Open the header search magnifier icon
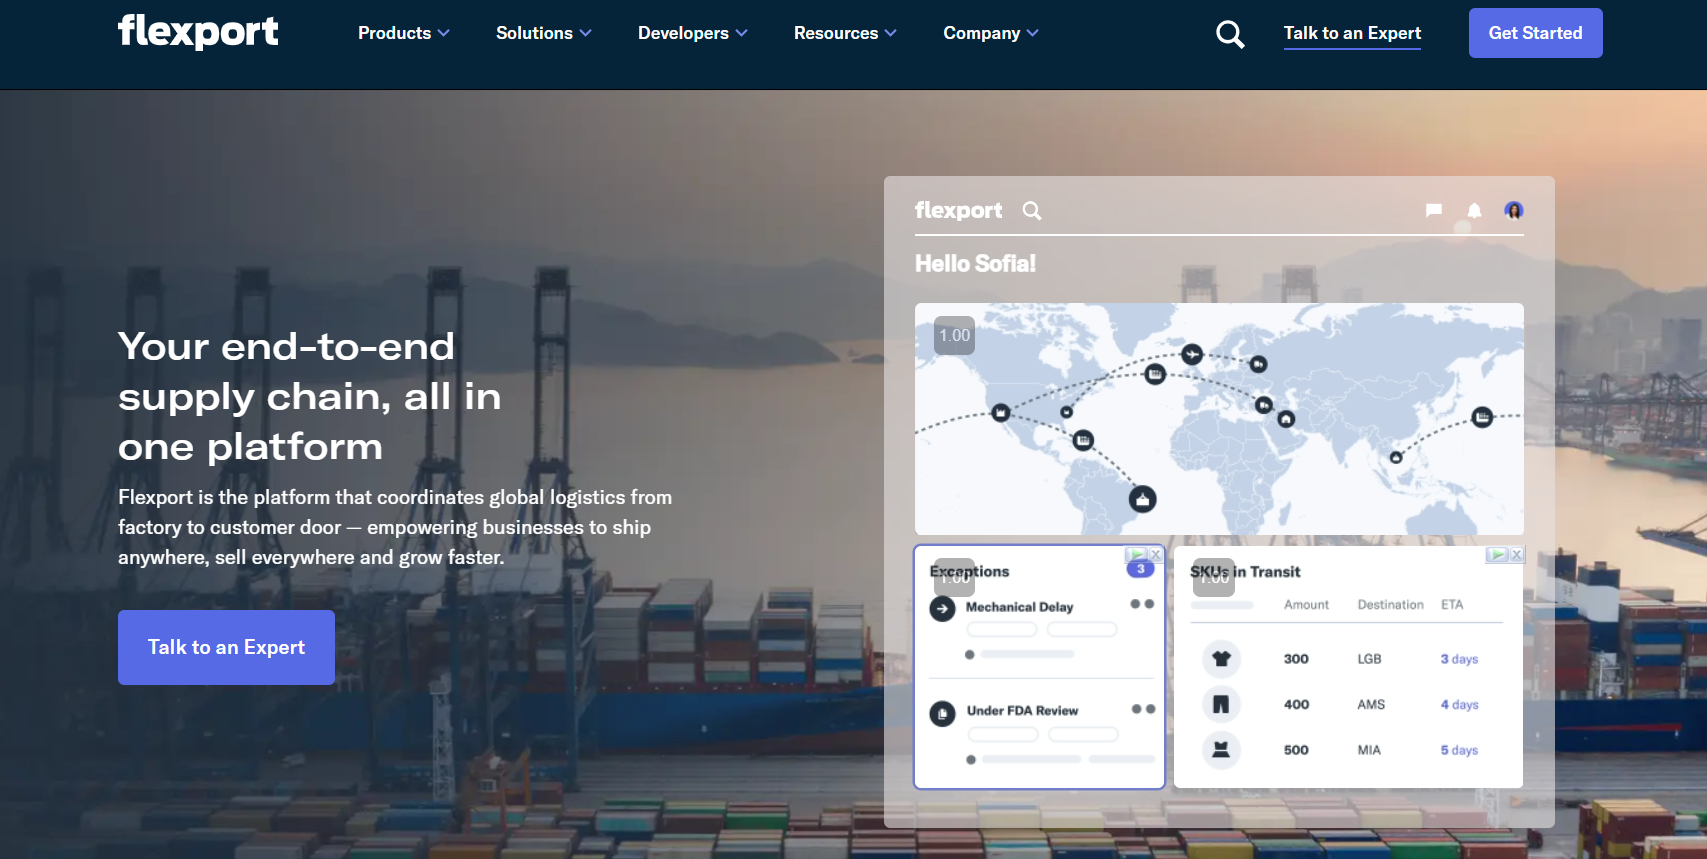The image size is (1707, 859). coord(1230,34)
